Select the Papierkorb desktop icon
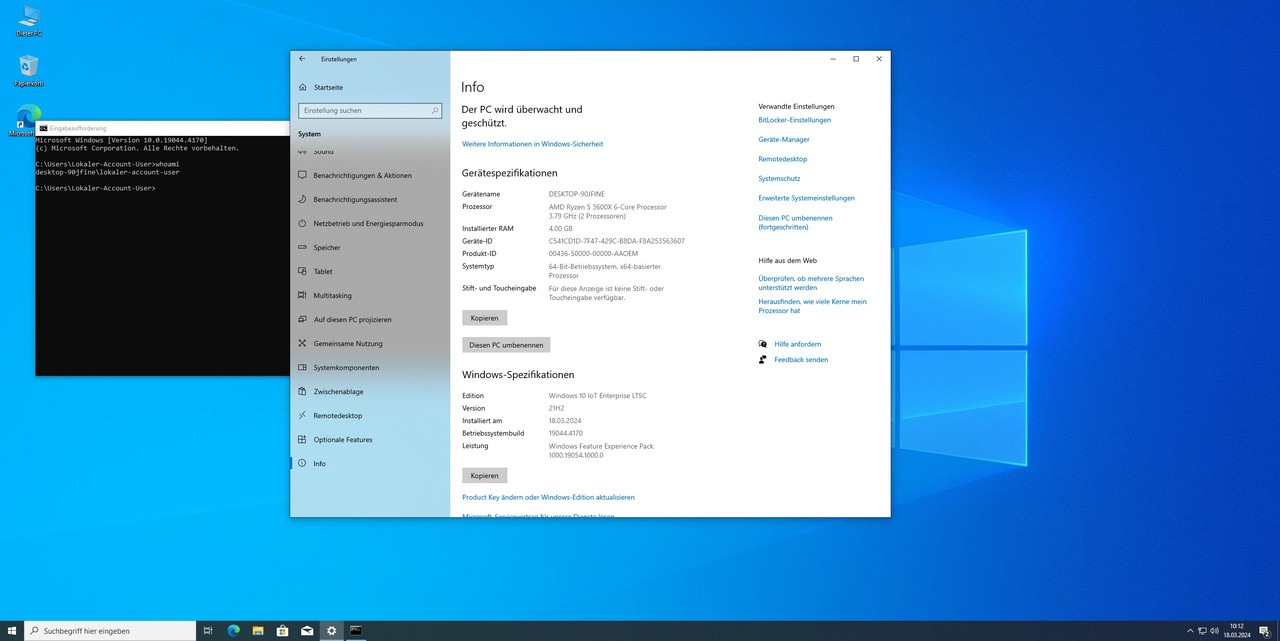The width and height of the screenshot is (1280, 641). coord(29,70)
